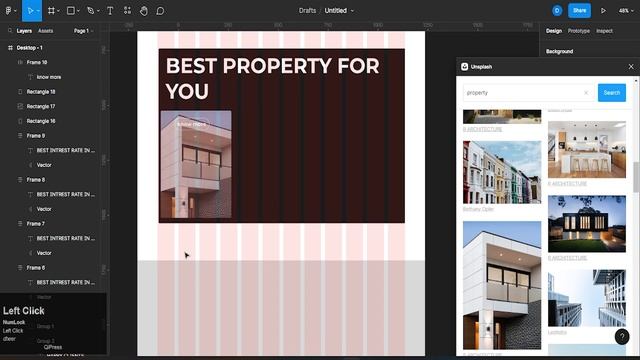This screenshot has height=360, width=640.
Task: Click the Rectangle 18 layer icon
Action: (20, 91)
